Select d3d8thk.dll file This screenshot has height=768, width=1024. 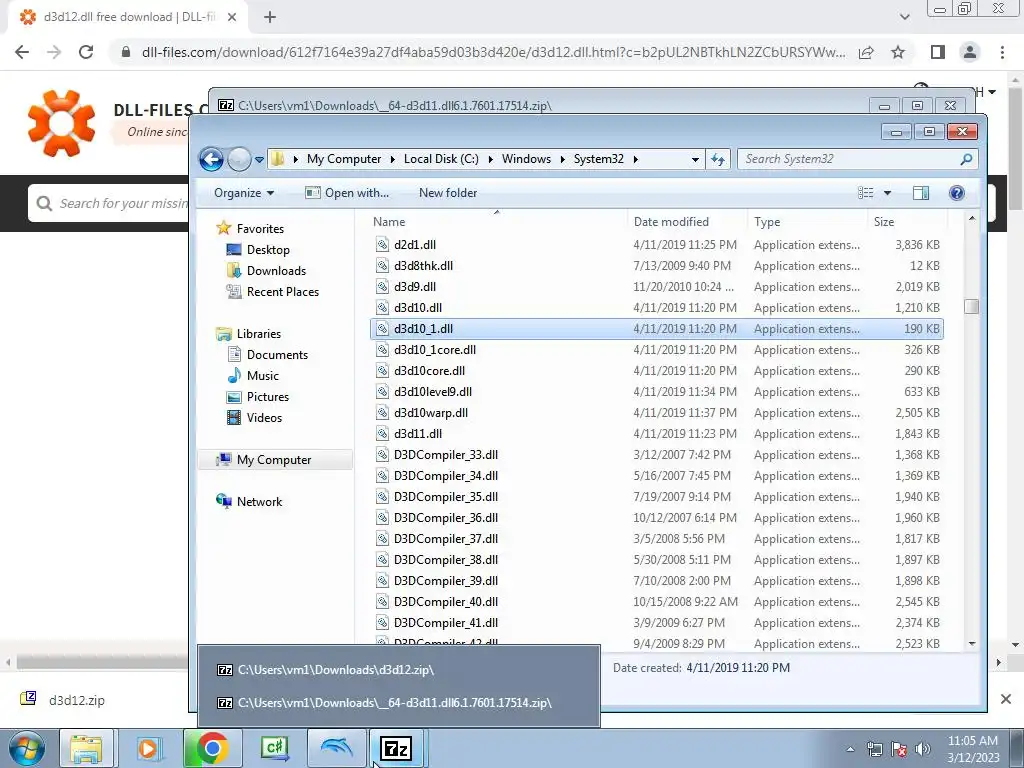656,266
